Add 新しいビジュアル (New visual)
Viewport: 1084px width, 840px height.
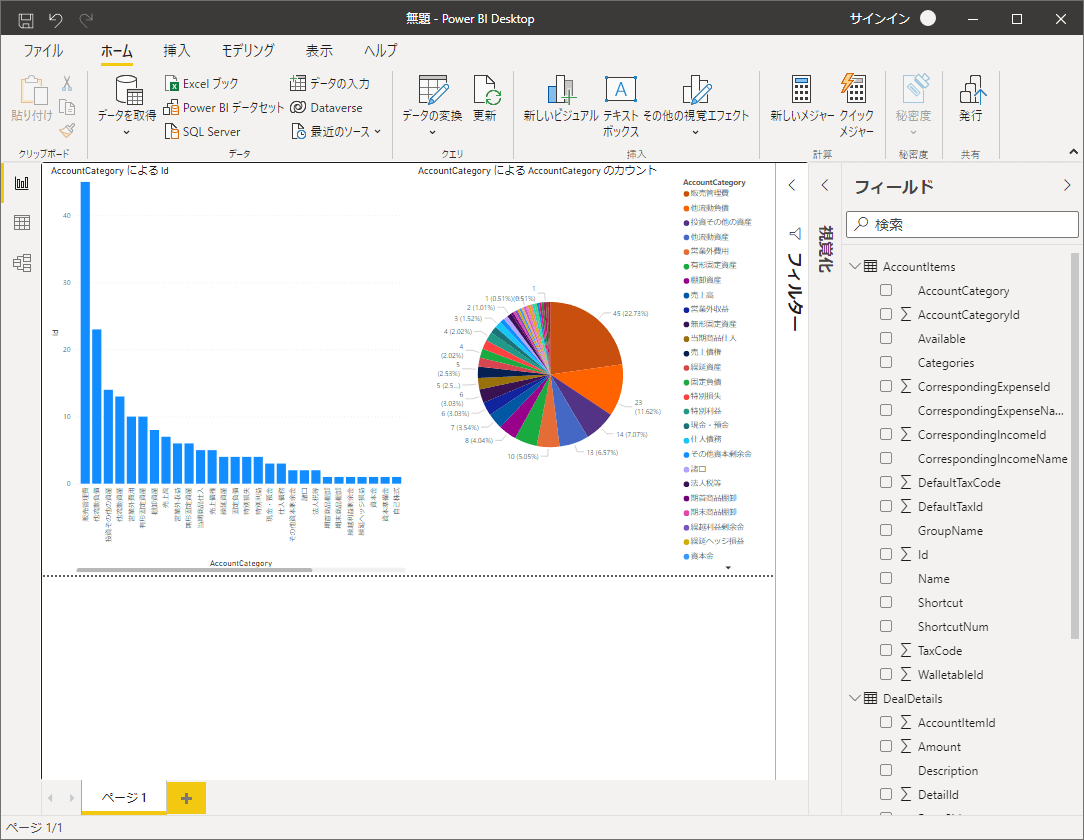tap(561, 99)
